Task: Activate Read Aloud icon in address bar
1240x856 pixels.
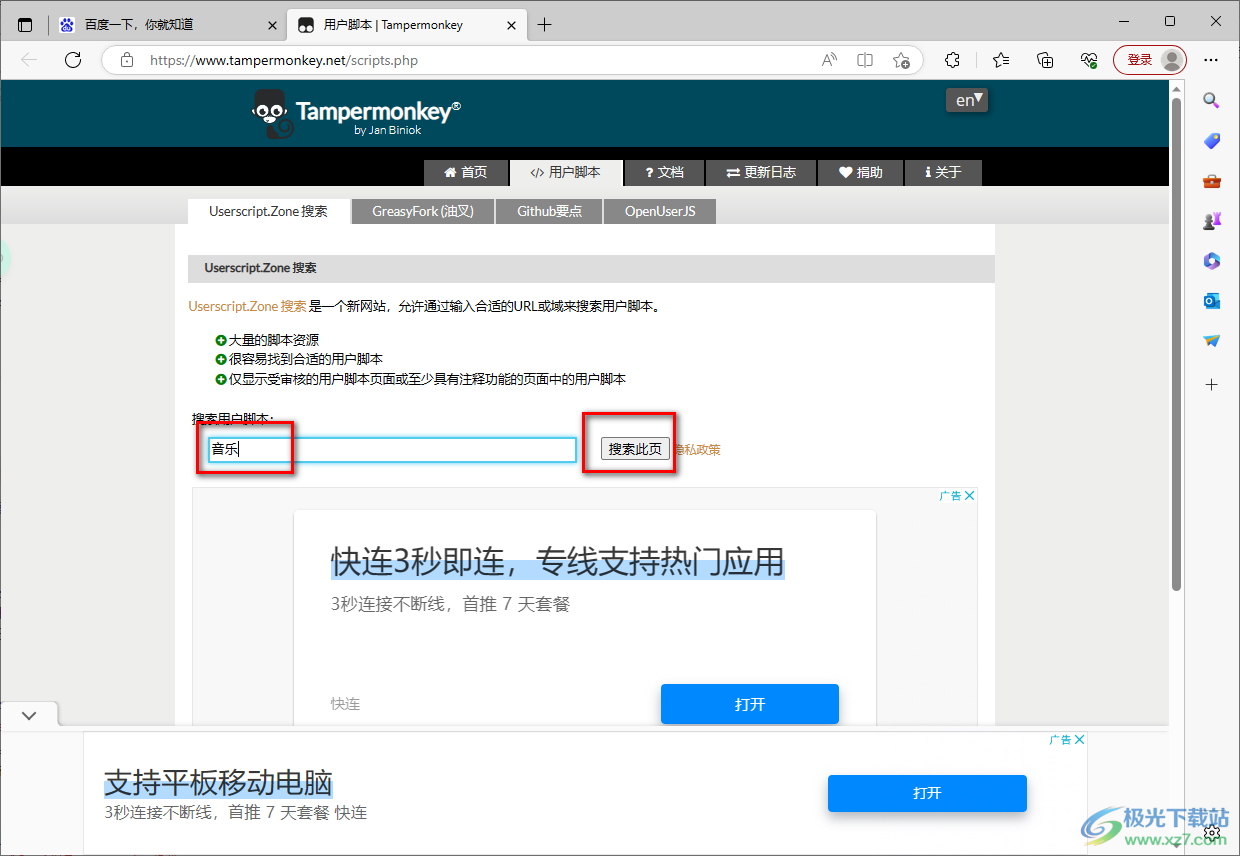Action: pos(829,60)
